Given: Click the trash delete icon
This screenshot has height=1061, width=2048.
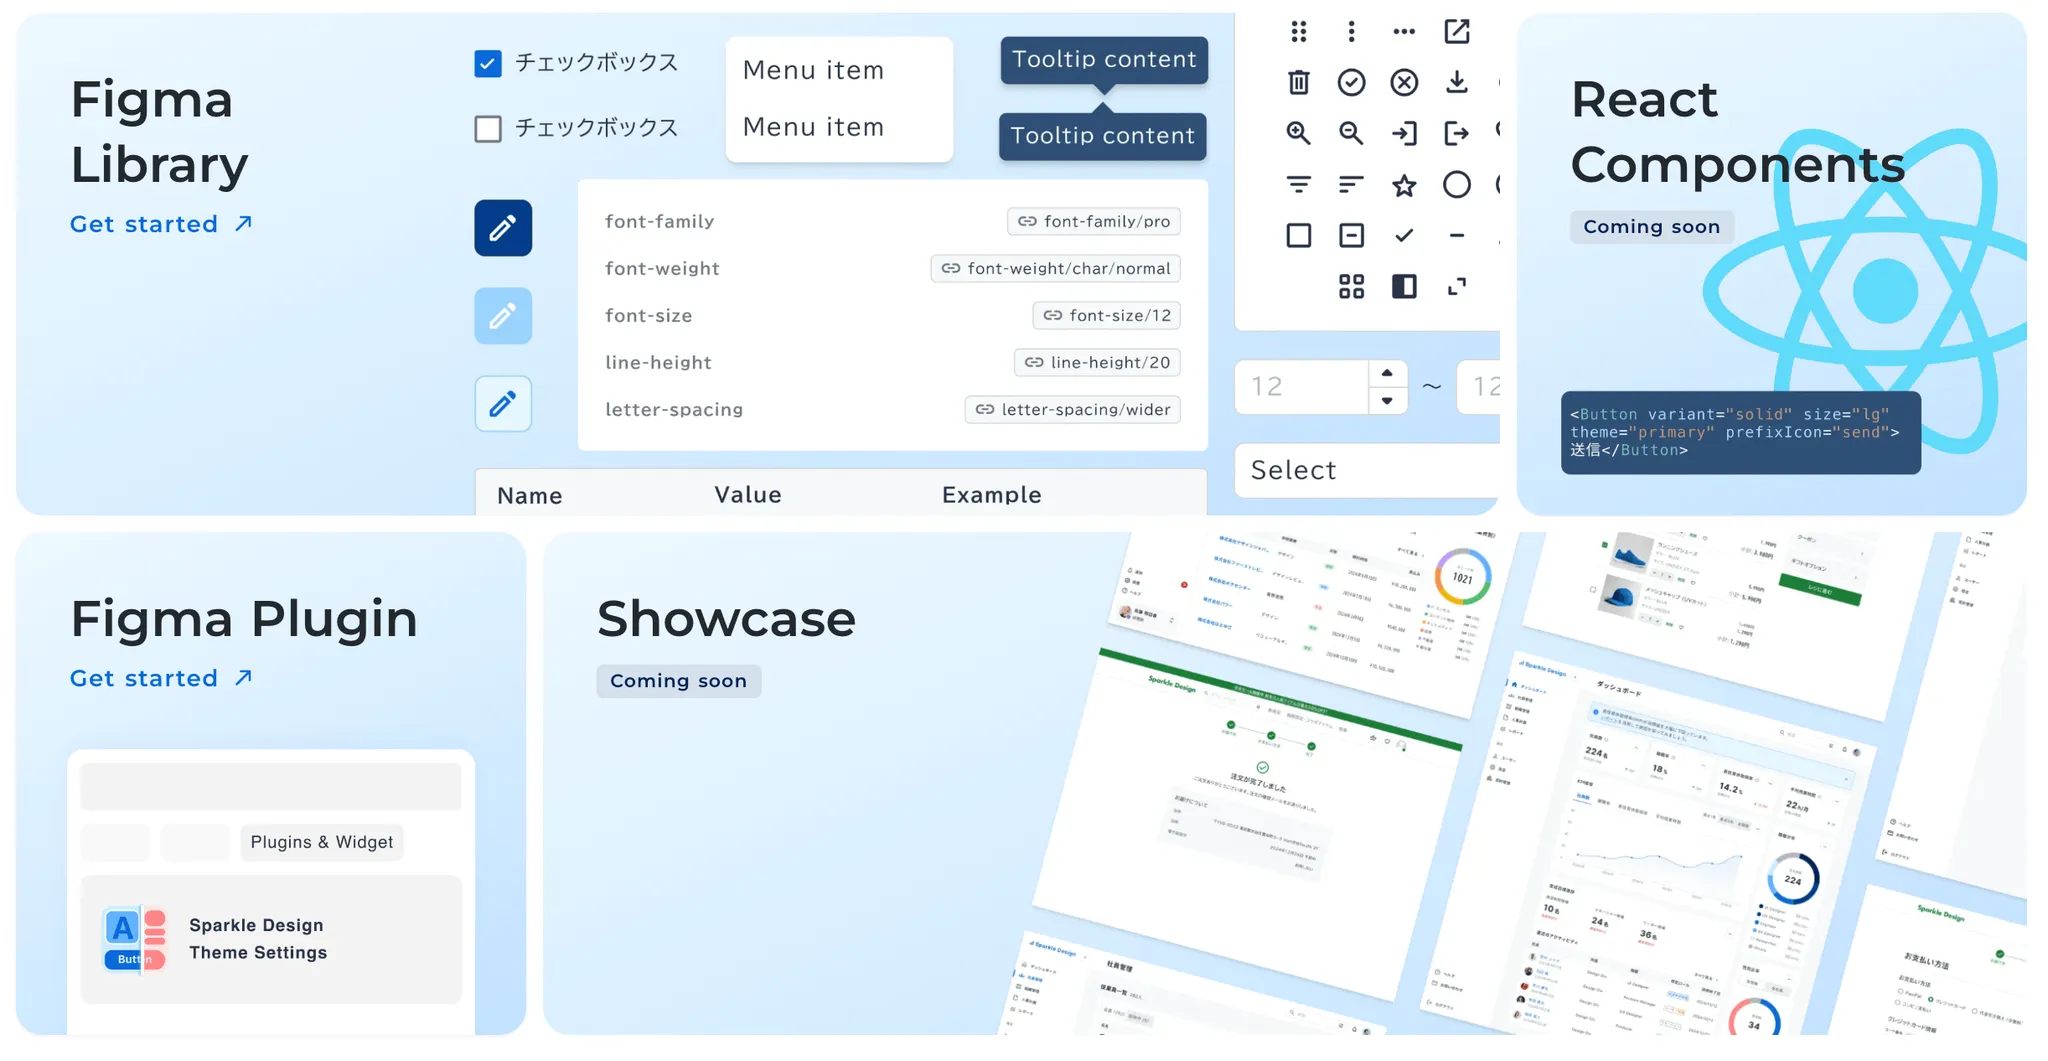Looking at the screenshot, I should [1298, 82].
